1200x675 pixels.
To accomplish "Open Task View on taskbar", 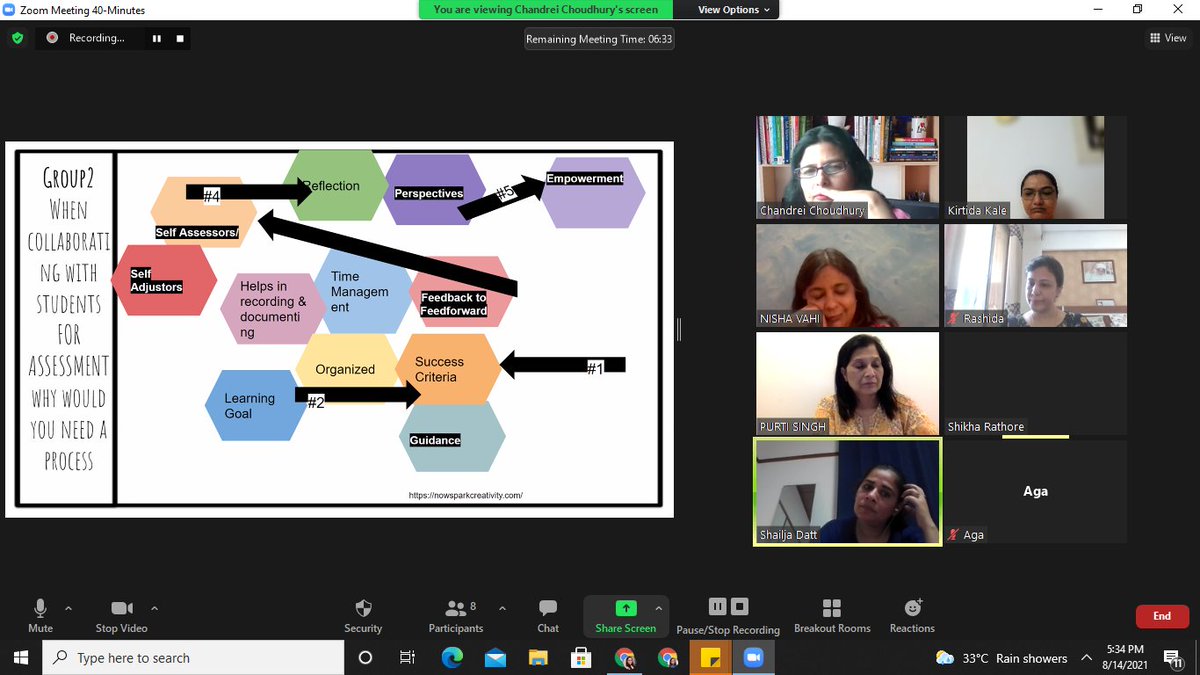I will [407, 658].
